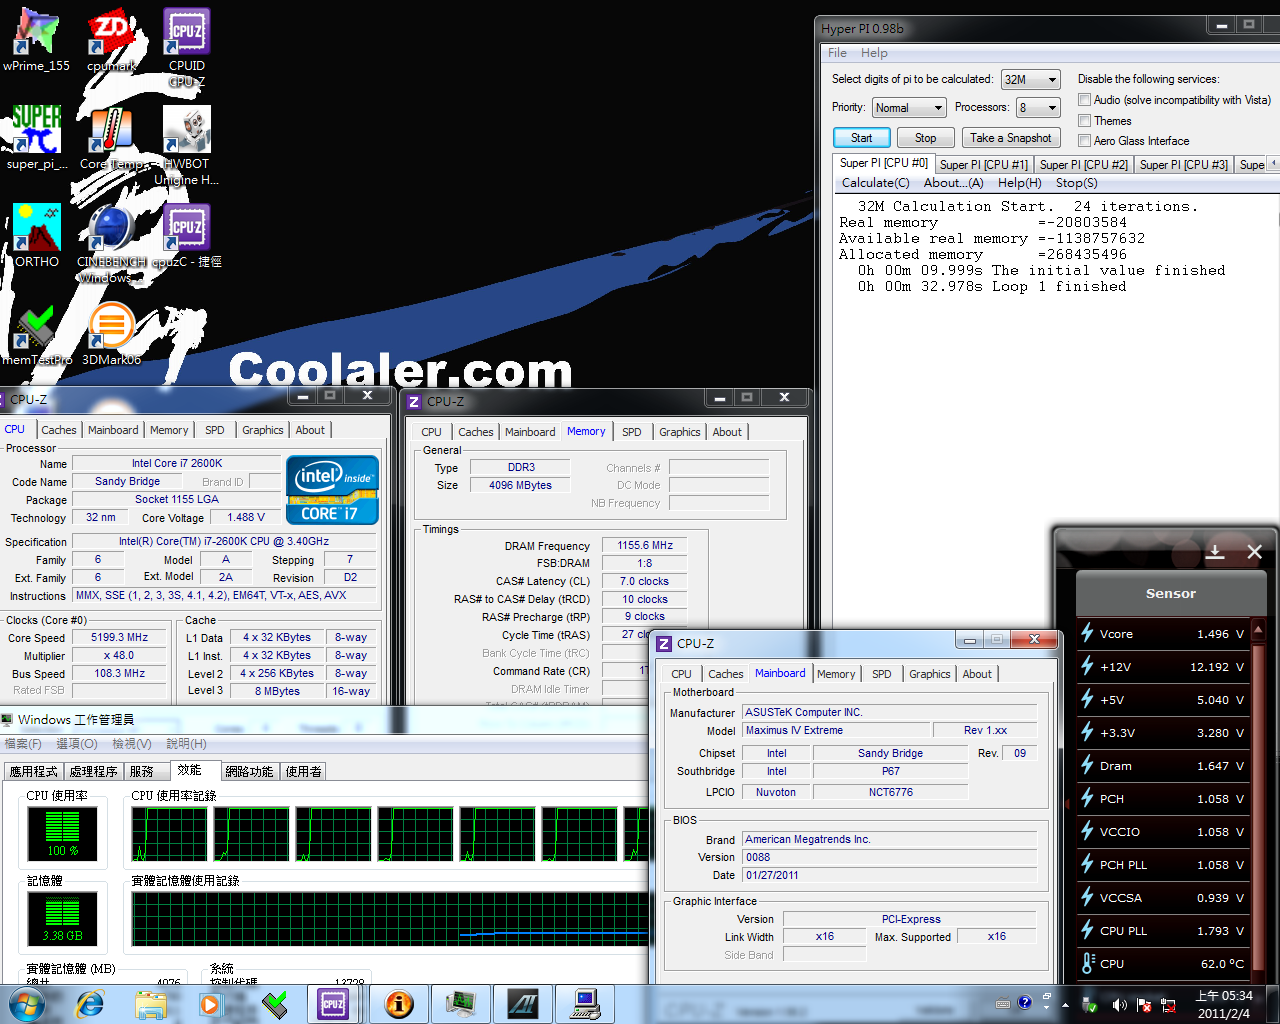The height and width of the screenshot is (1024, 1280).
Task: Open the Priority Normal dropdown
Action: point(908,107)
